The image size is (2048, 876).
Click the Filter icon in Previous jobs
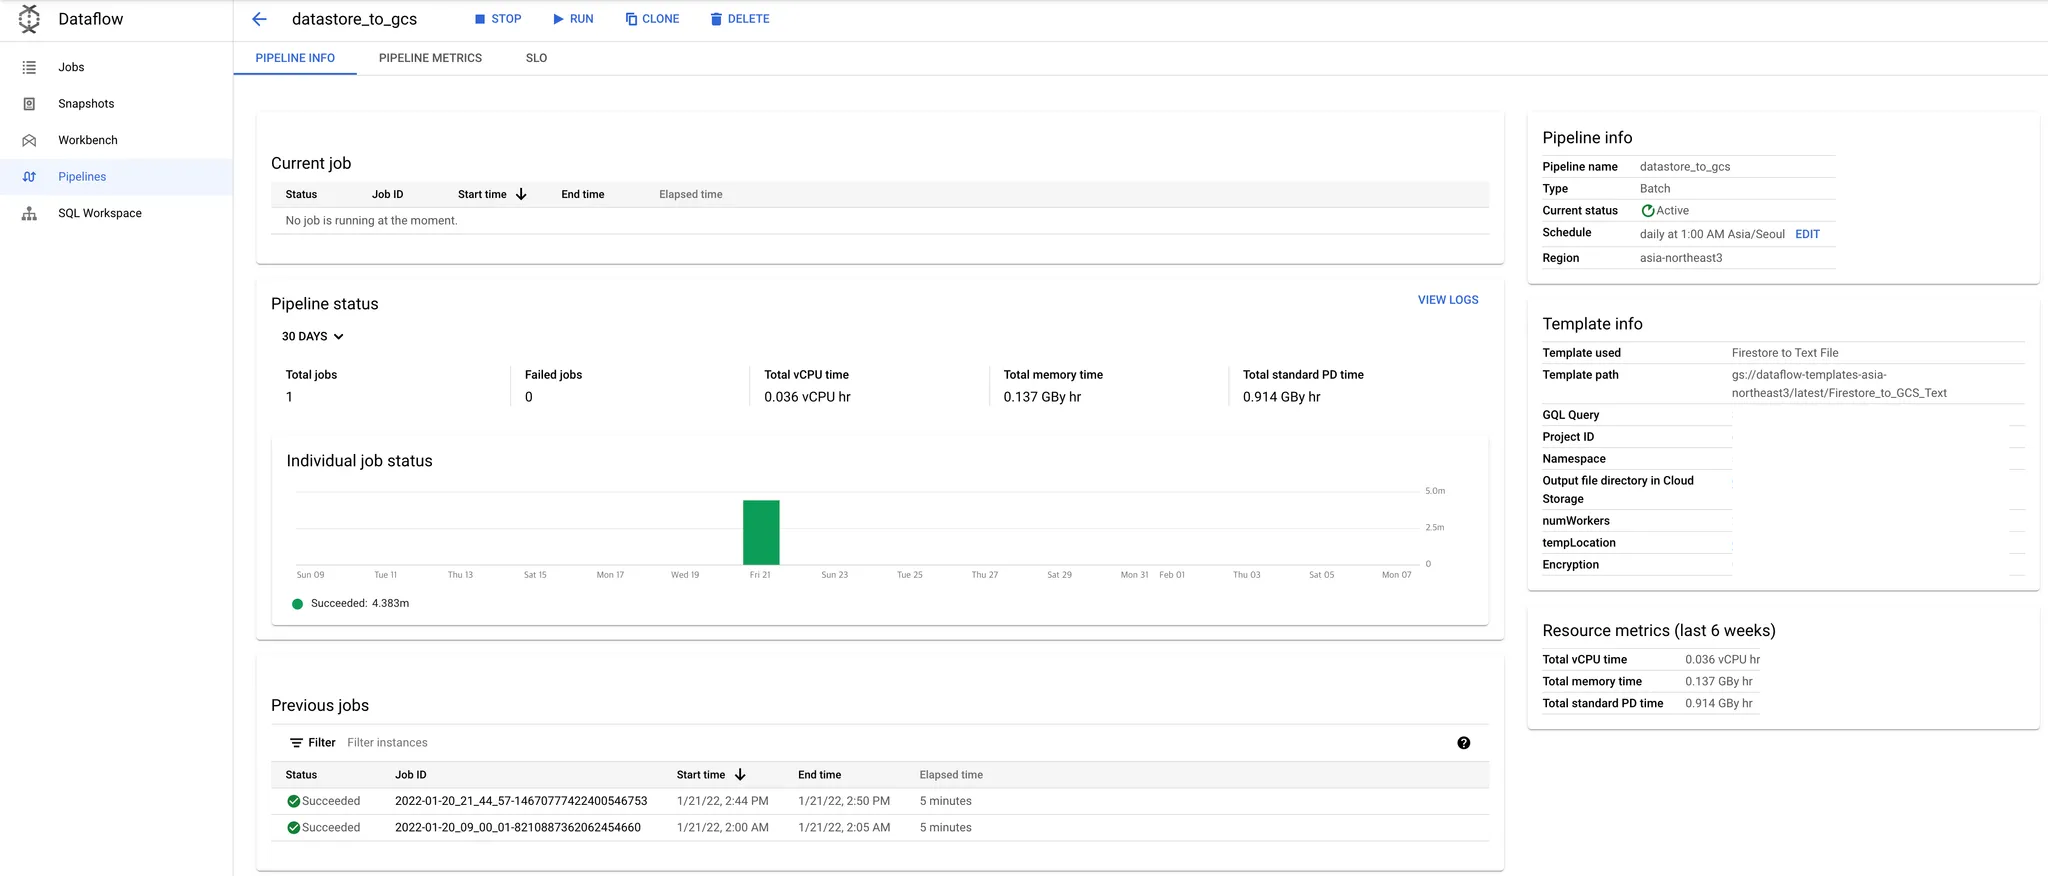click(x=296, y=743)
